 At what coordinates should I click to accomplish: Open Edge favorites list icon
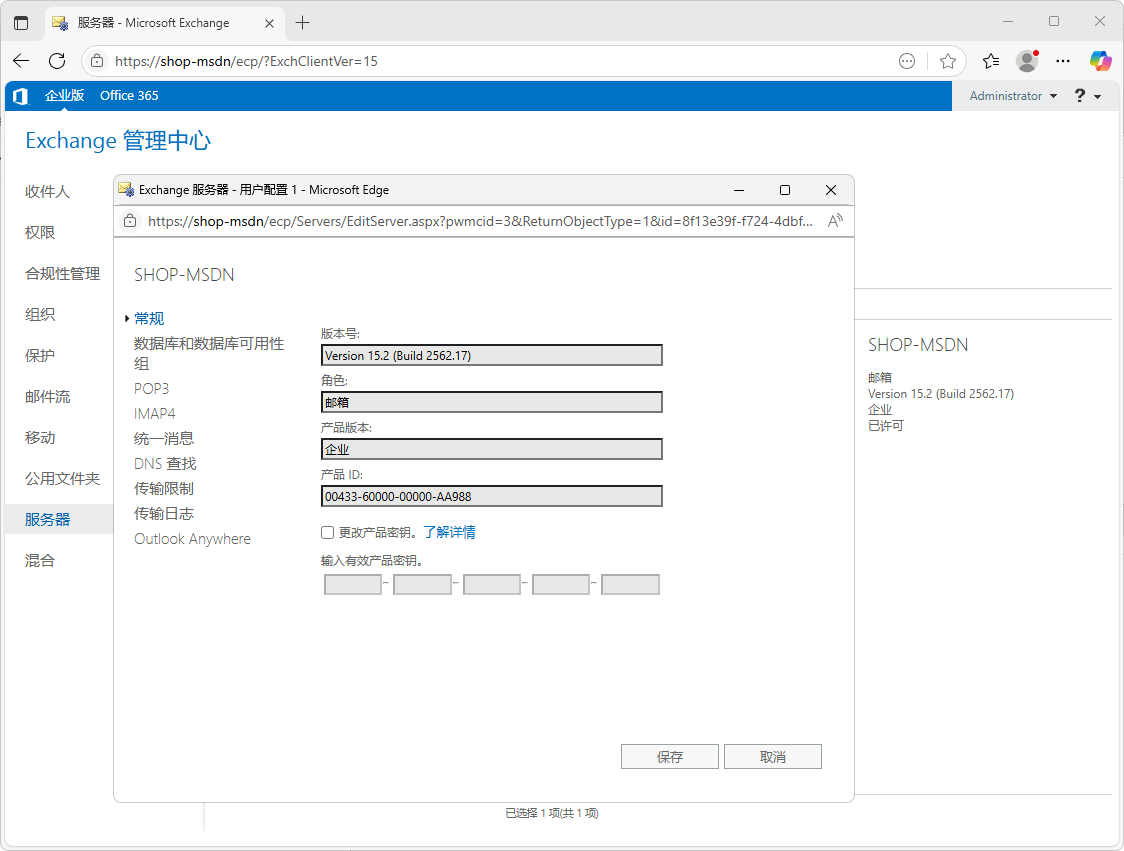pos(991,61)
